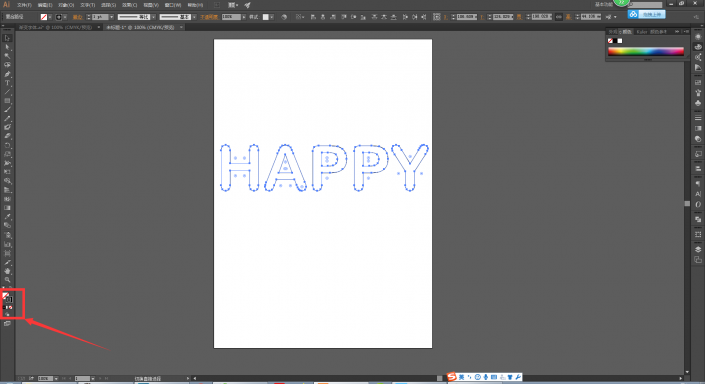Open the variable width profile dropdown
The image size is (705, 384).
[153, 17]
